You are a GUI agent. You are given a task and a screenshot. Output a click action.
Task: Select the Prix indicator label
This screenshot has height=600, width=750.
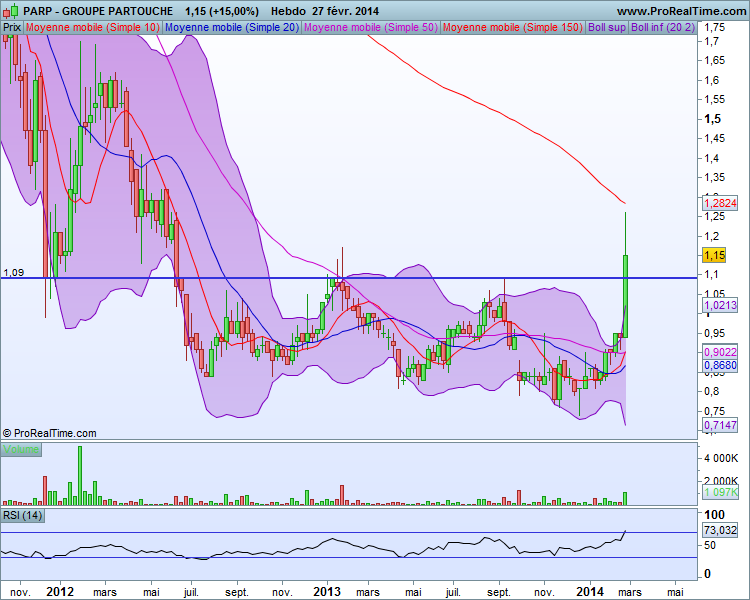click(12, 27)
